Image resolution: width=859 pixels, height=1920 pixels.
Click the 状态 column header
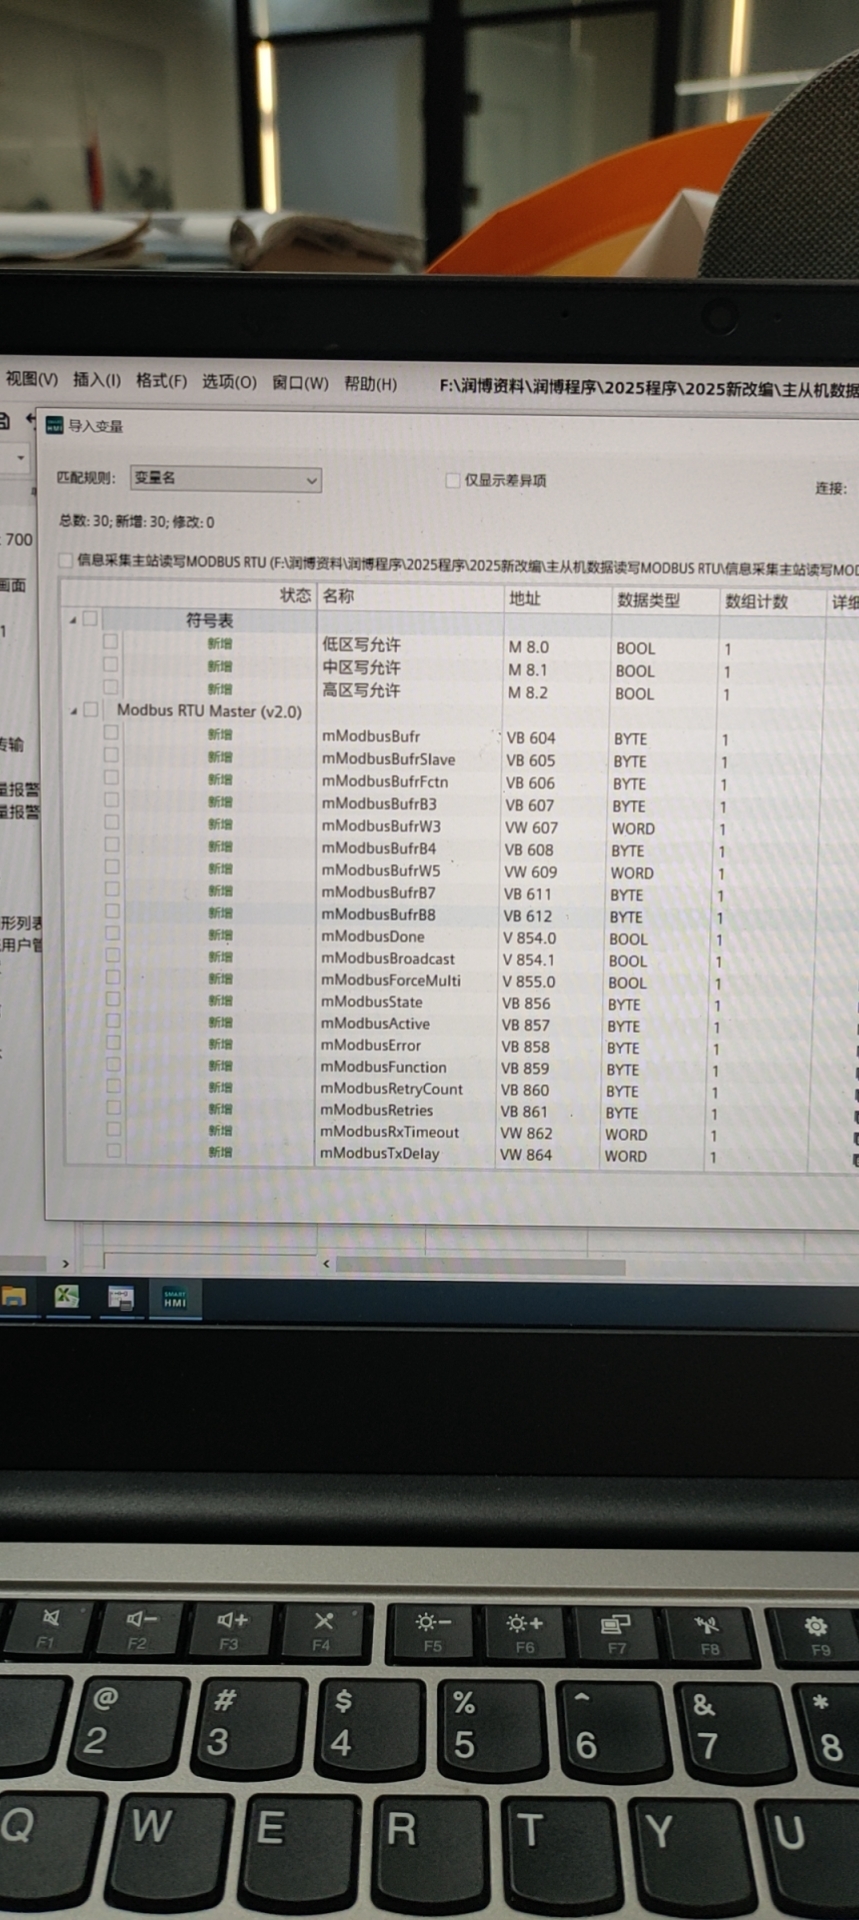(295, 595)
